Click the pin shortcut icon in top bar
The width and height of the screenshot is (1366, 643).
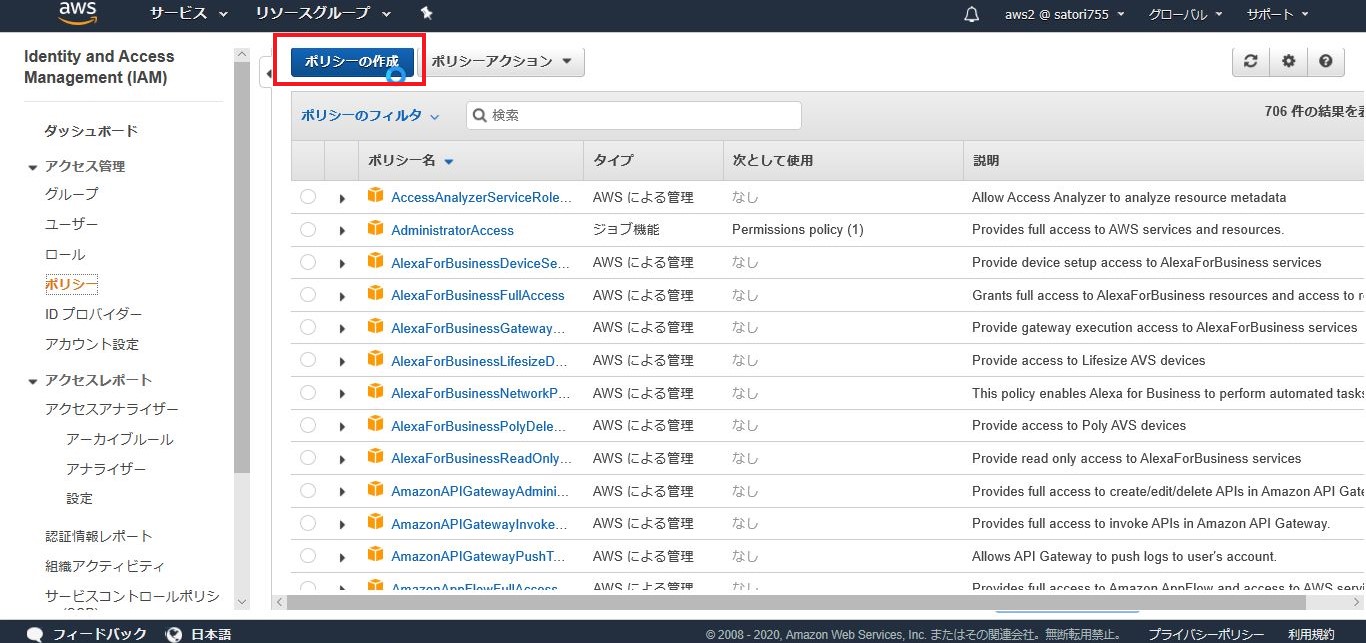pyautogui.click(x=427, y=13)
